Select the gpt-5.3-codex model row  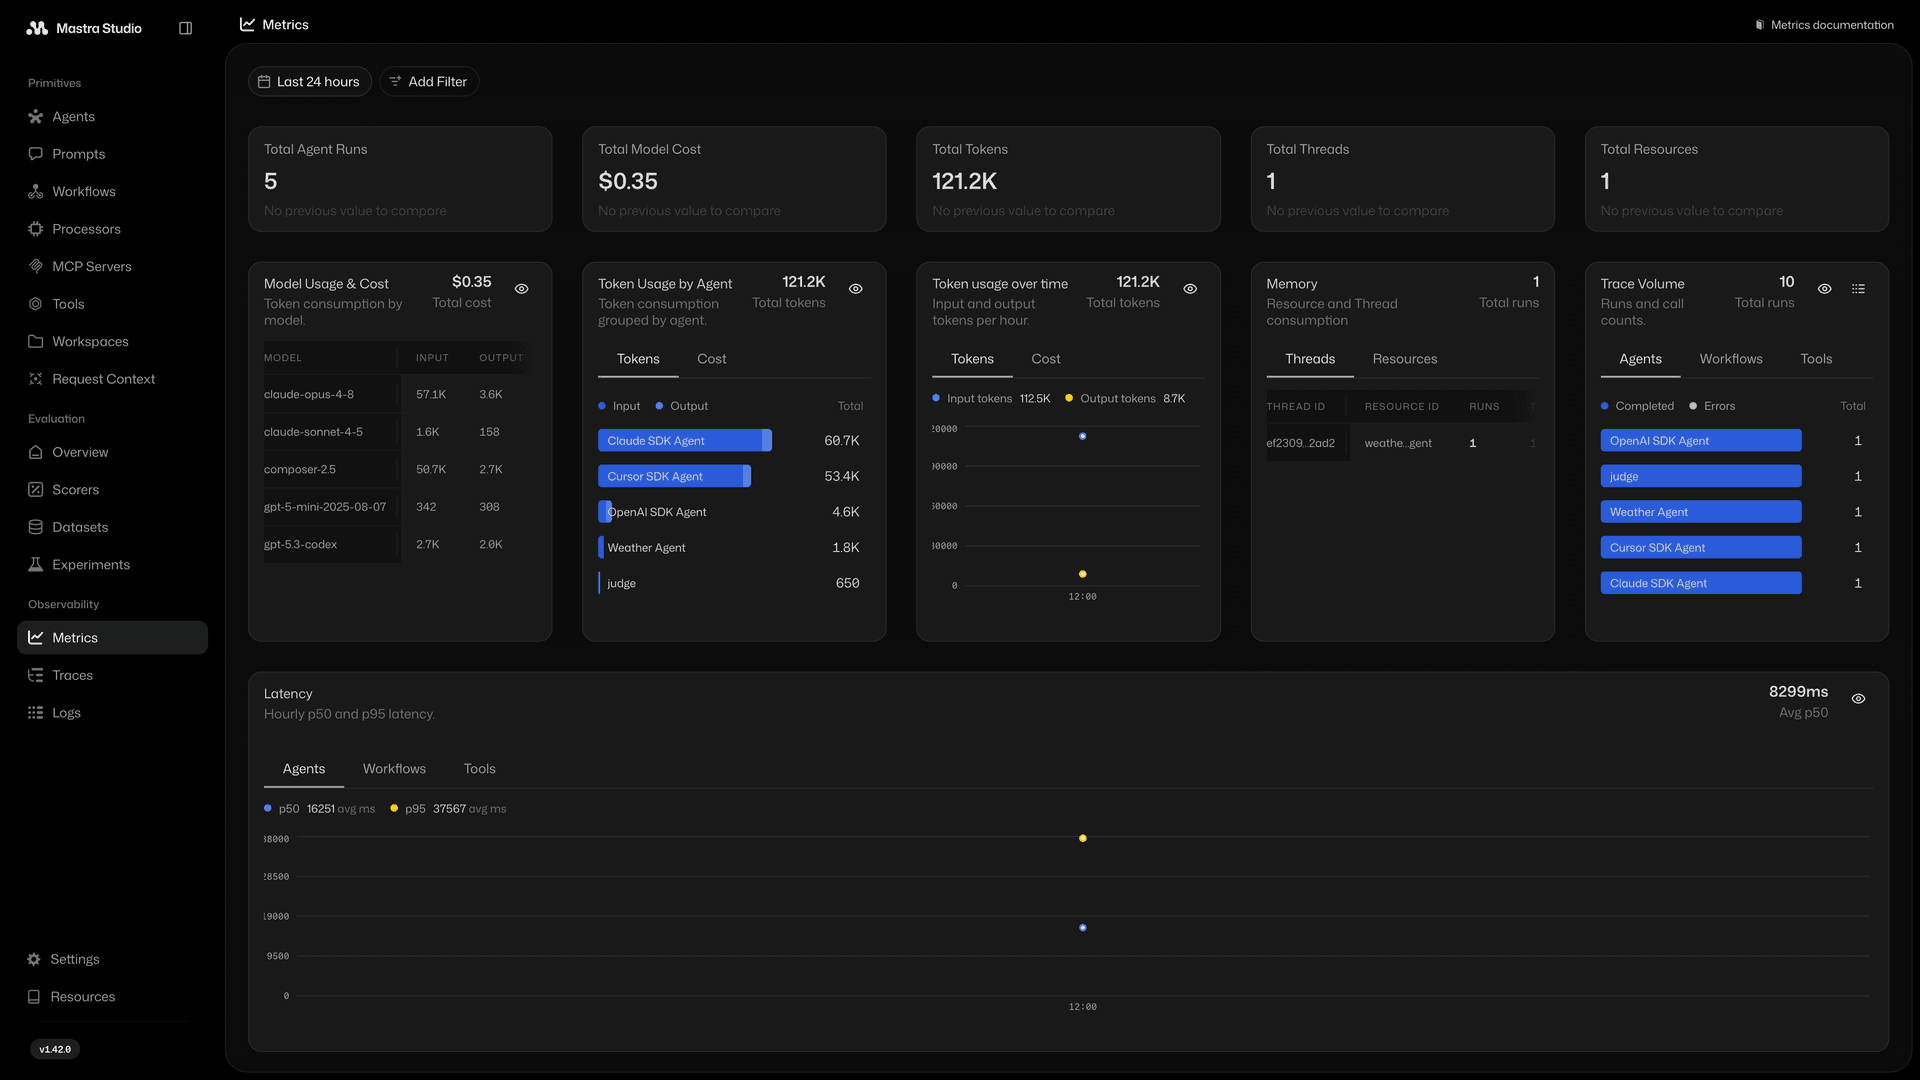pyautogui.click(x=397, y=545)
